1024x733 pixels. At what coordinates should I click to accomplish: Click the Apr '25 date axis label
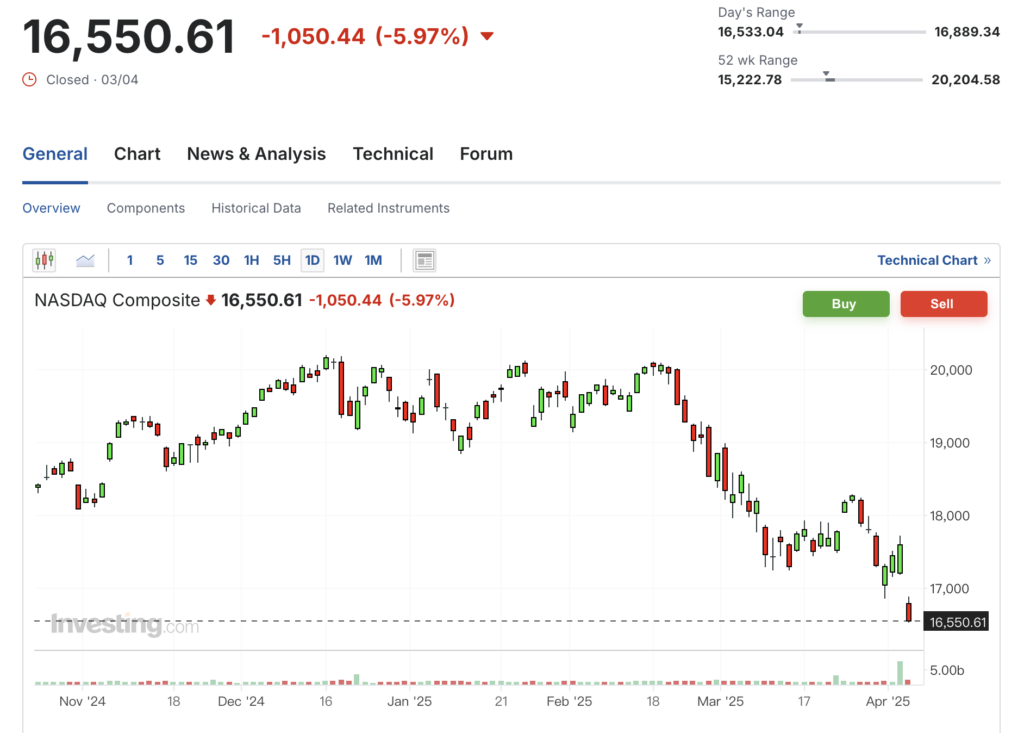coord(888,702)
